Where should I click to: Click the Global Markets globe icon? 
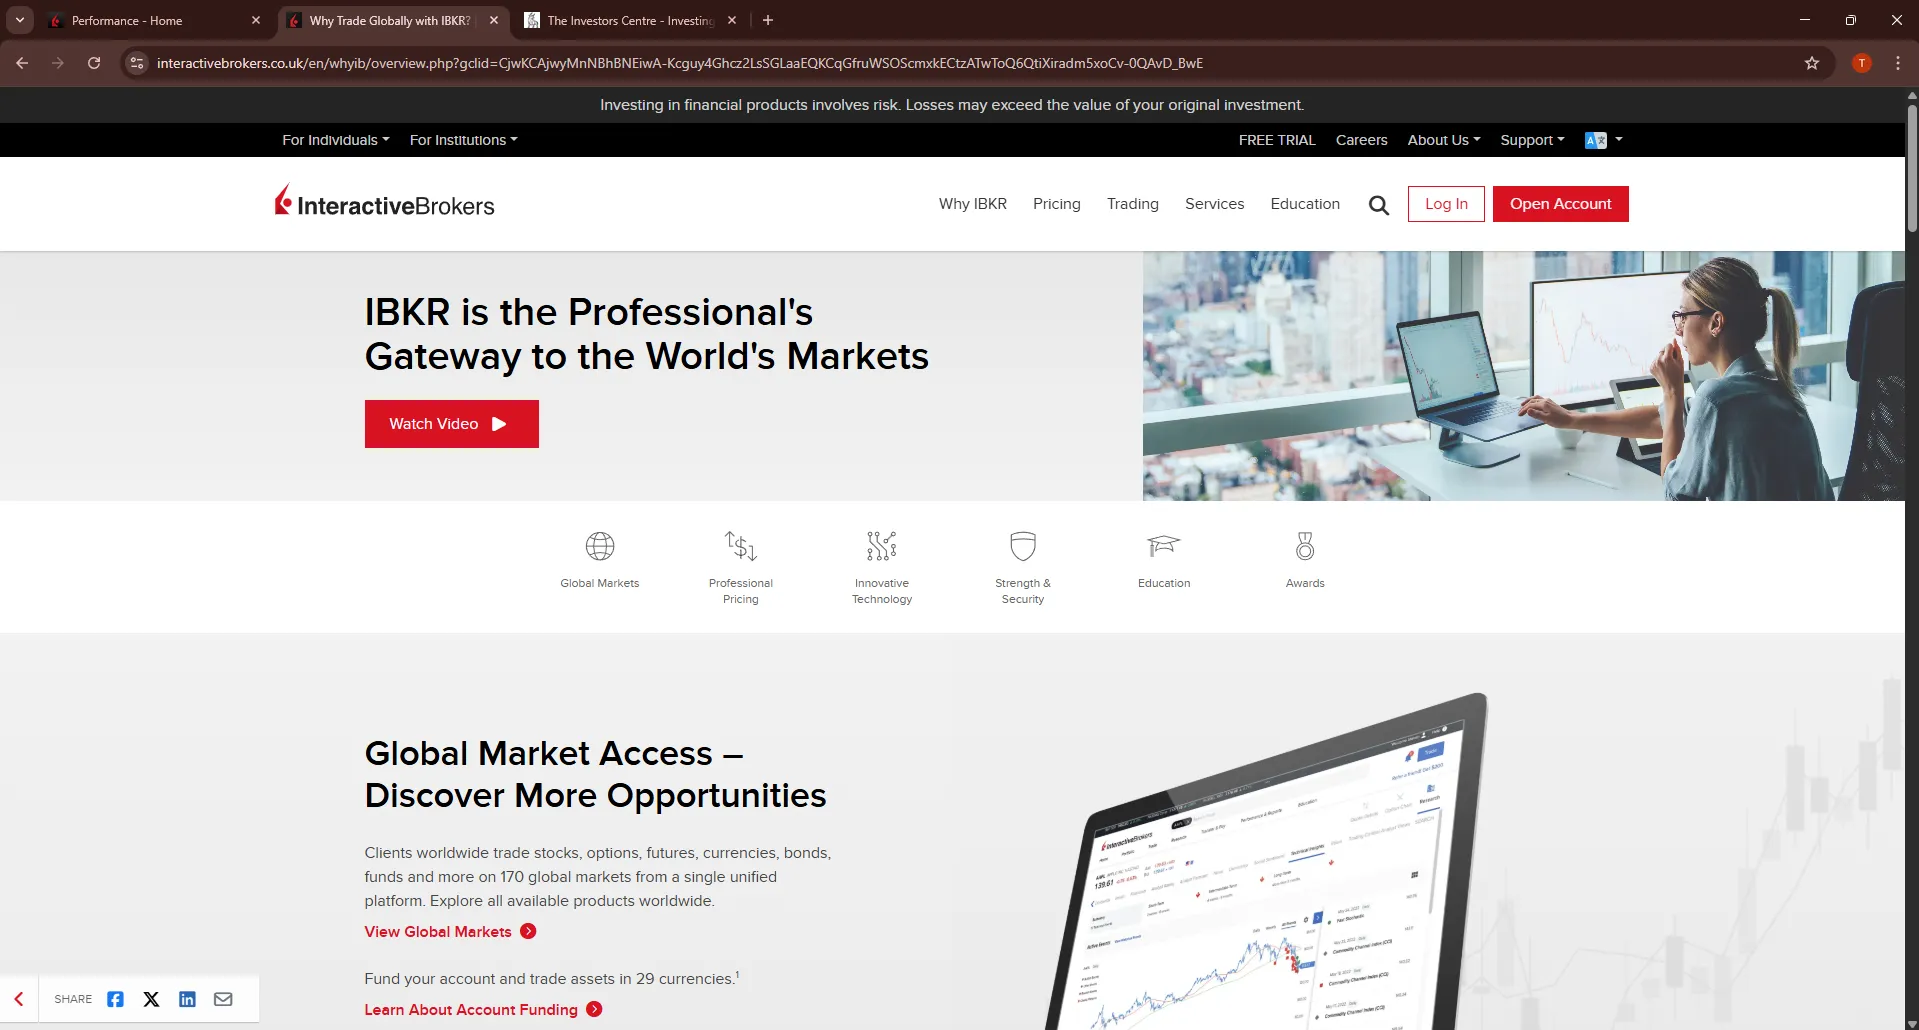(600, 546)
